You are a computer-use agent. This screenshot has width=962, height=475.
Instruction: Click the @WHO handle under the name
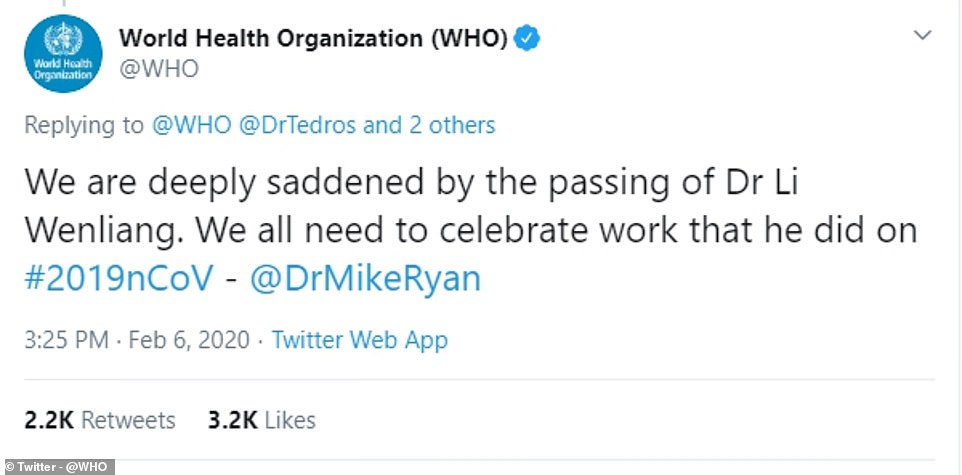[158, 69]
